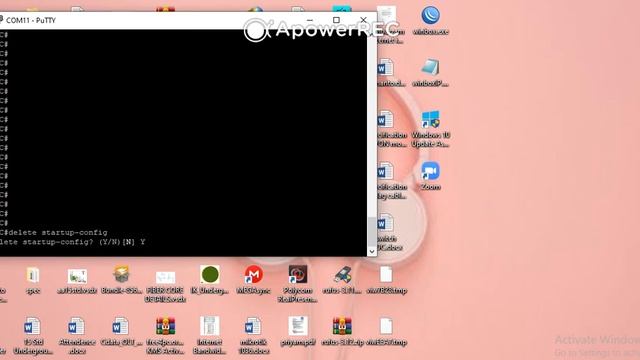
Task: Close the COM11 PuTTY window
Action: pyautogui.click(x=363, y=20)
